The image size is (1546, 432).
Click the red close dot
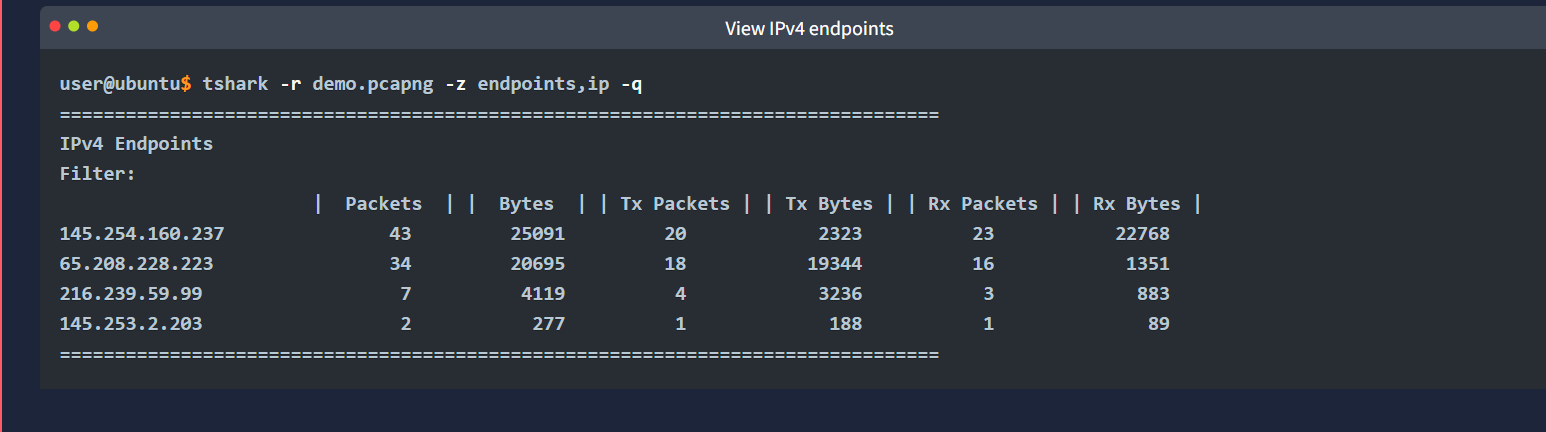[x=54, y=26]
